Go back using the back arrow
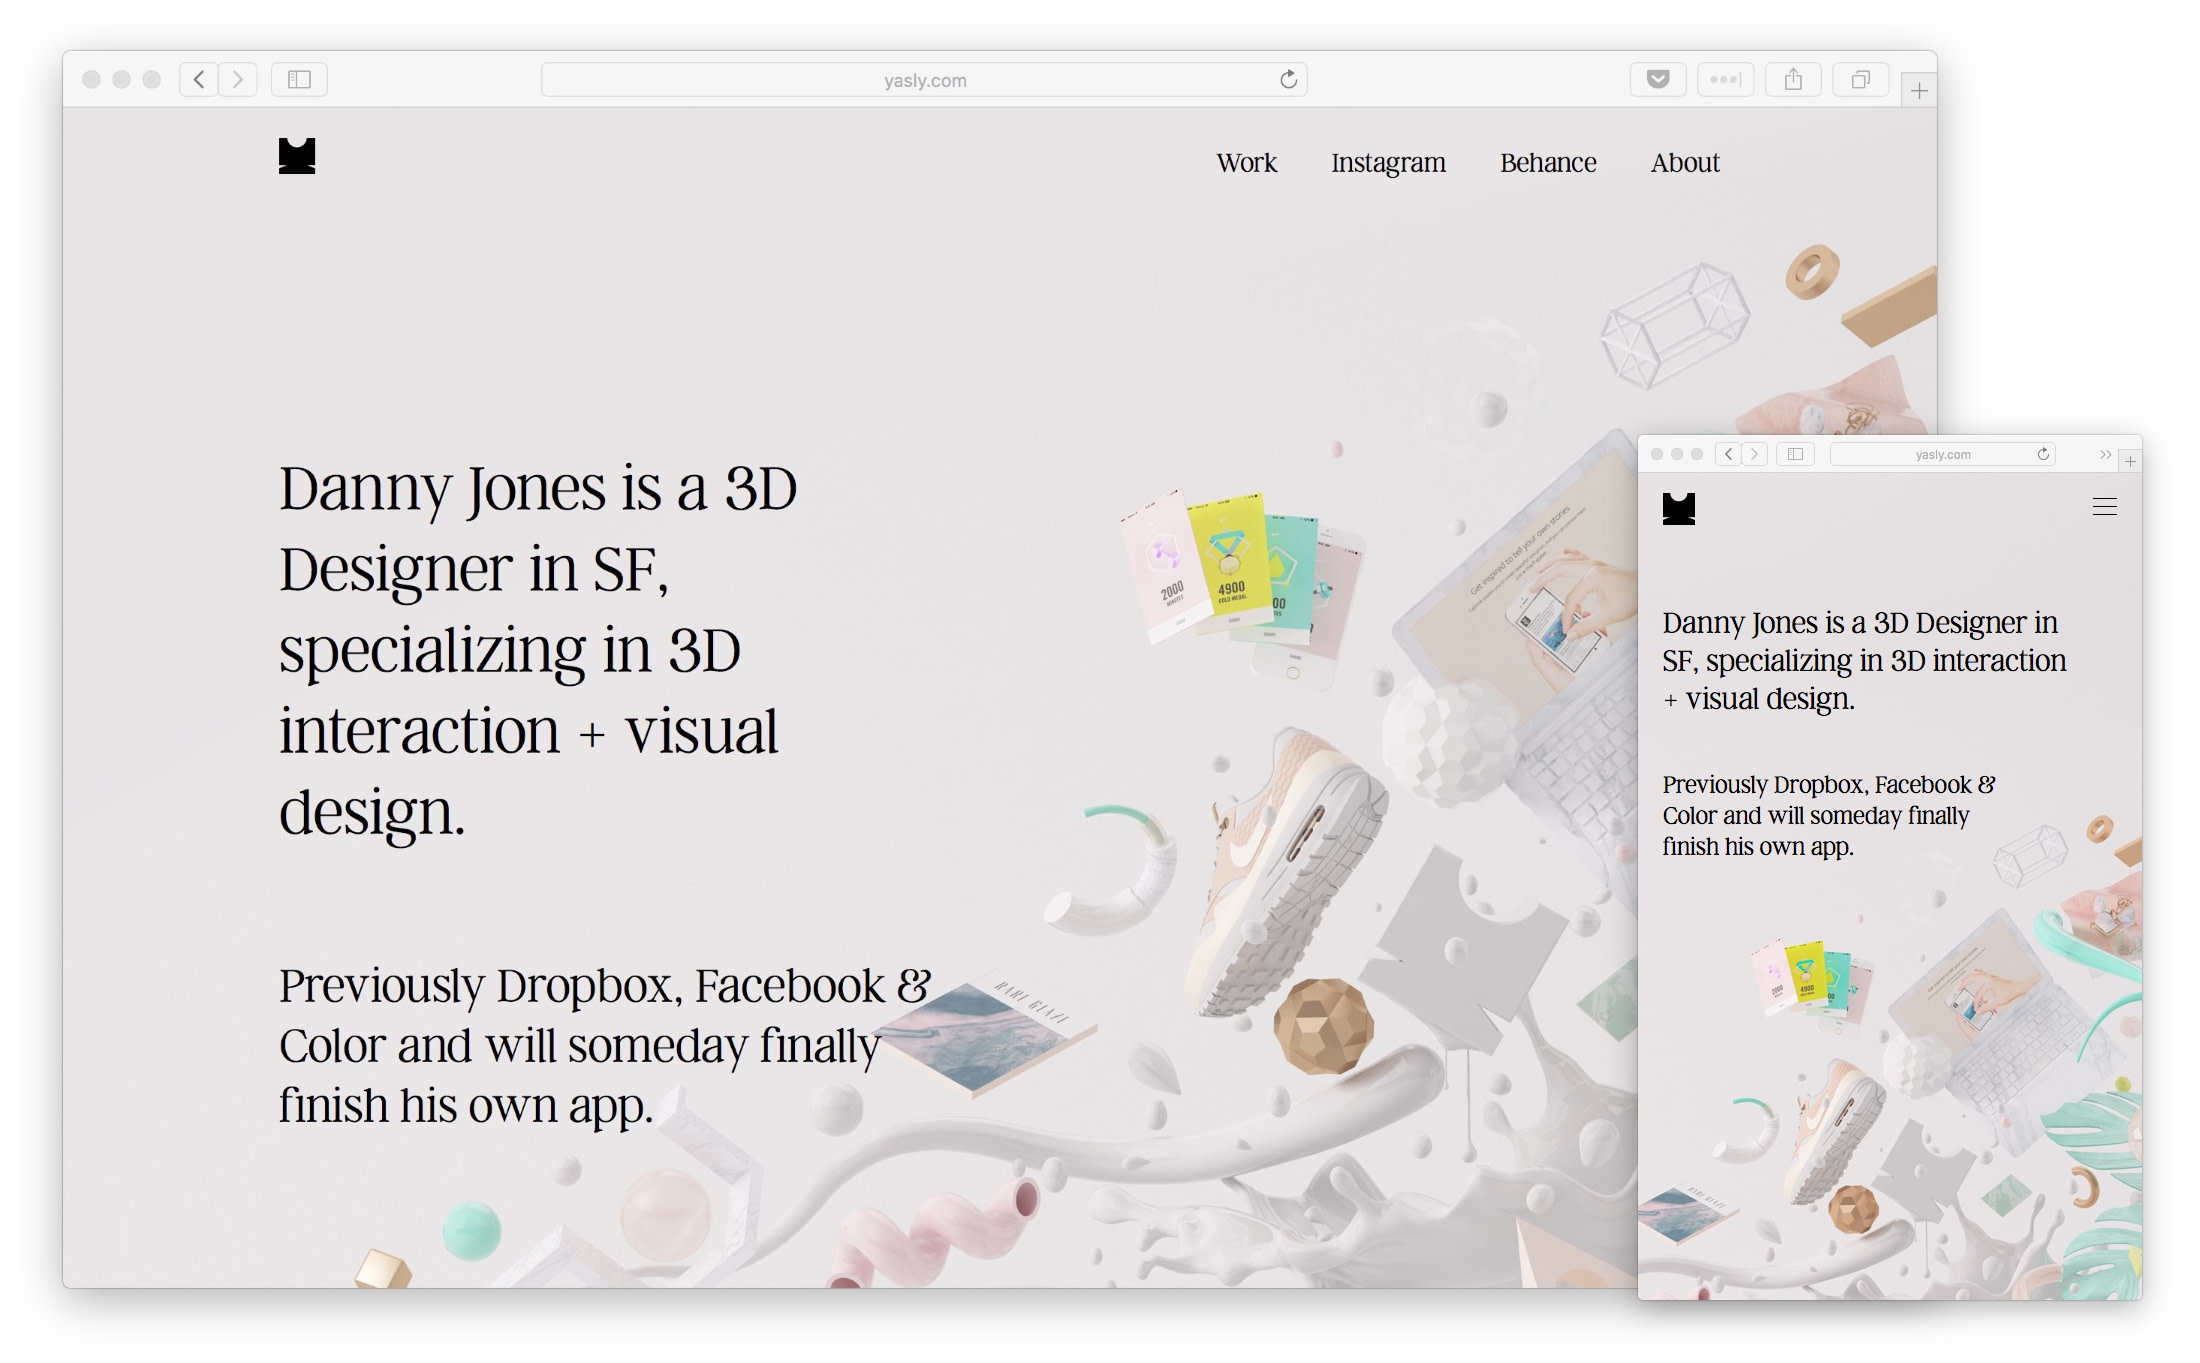Screen dimensions: 2200x1363 pos(198,79)
